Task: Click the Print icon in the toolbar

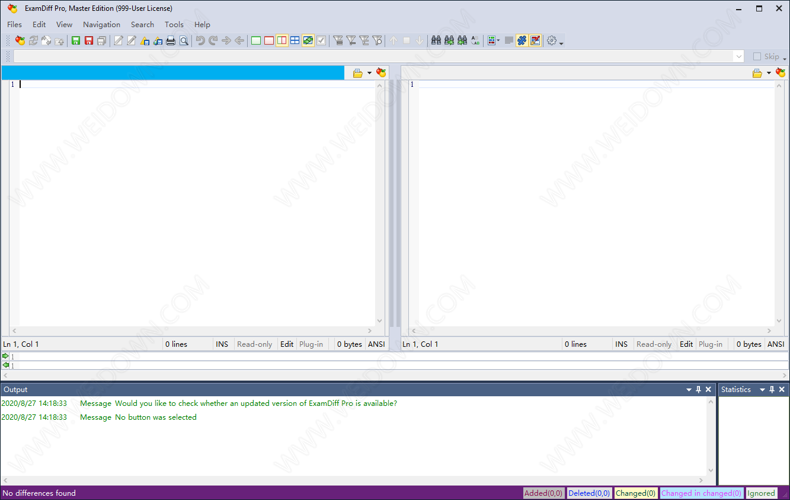Action: (171, 41)
